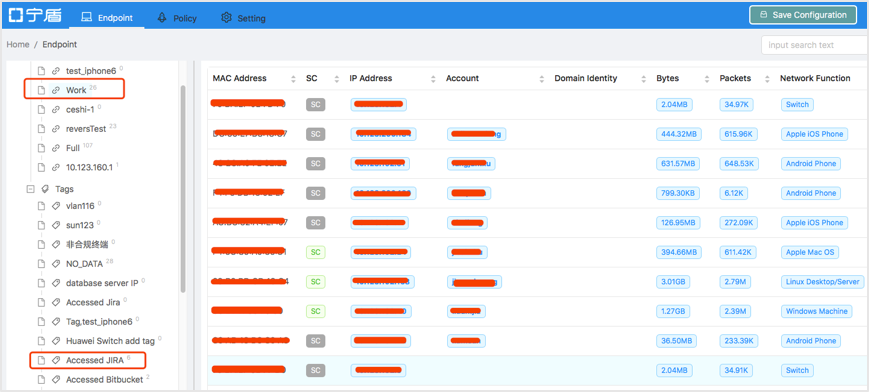The image size is (869, 392).
Task: Switch to the Policy tab
Action: tap(177, 18)
